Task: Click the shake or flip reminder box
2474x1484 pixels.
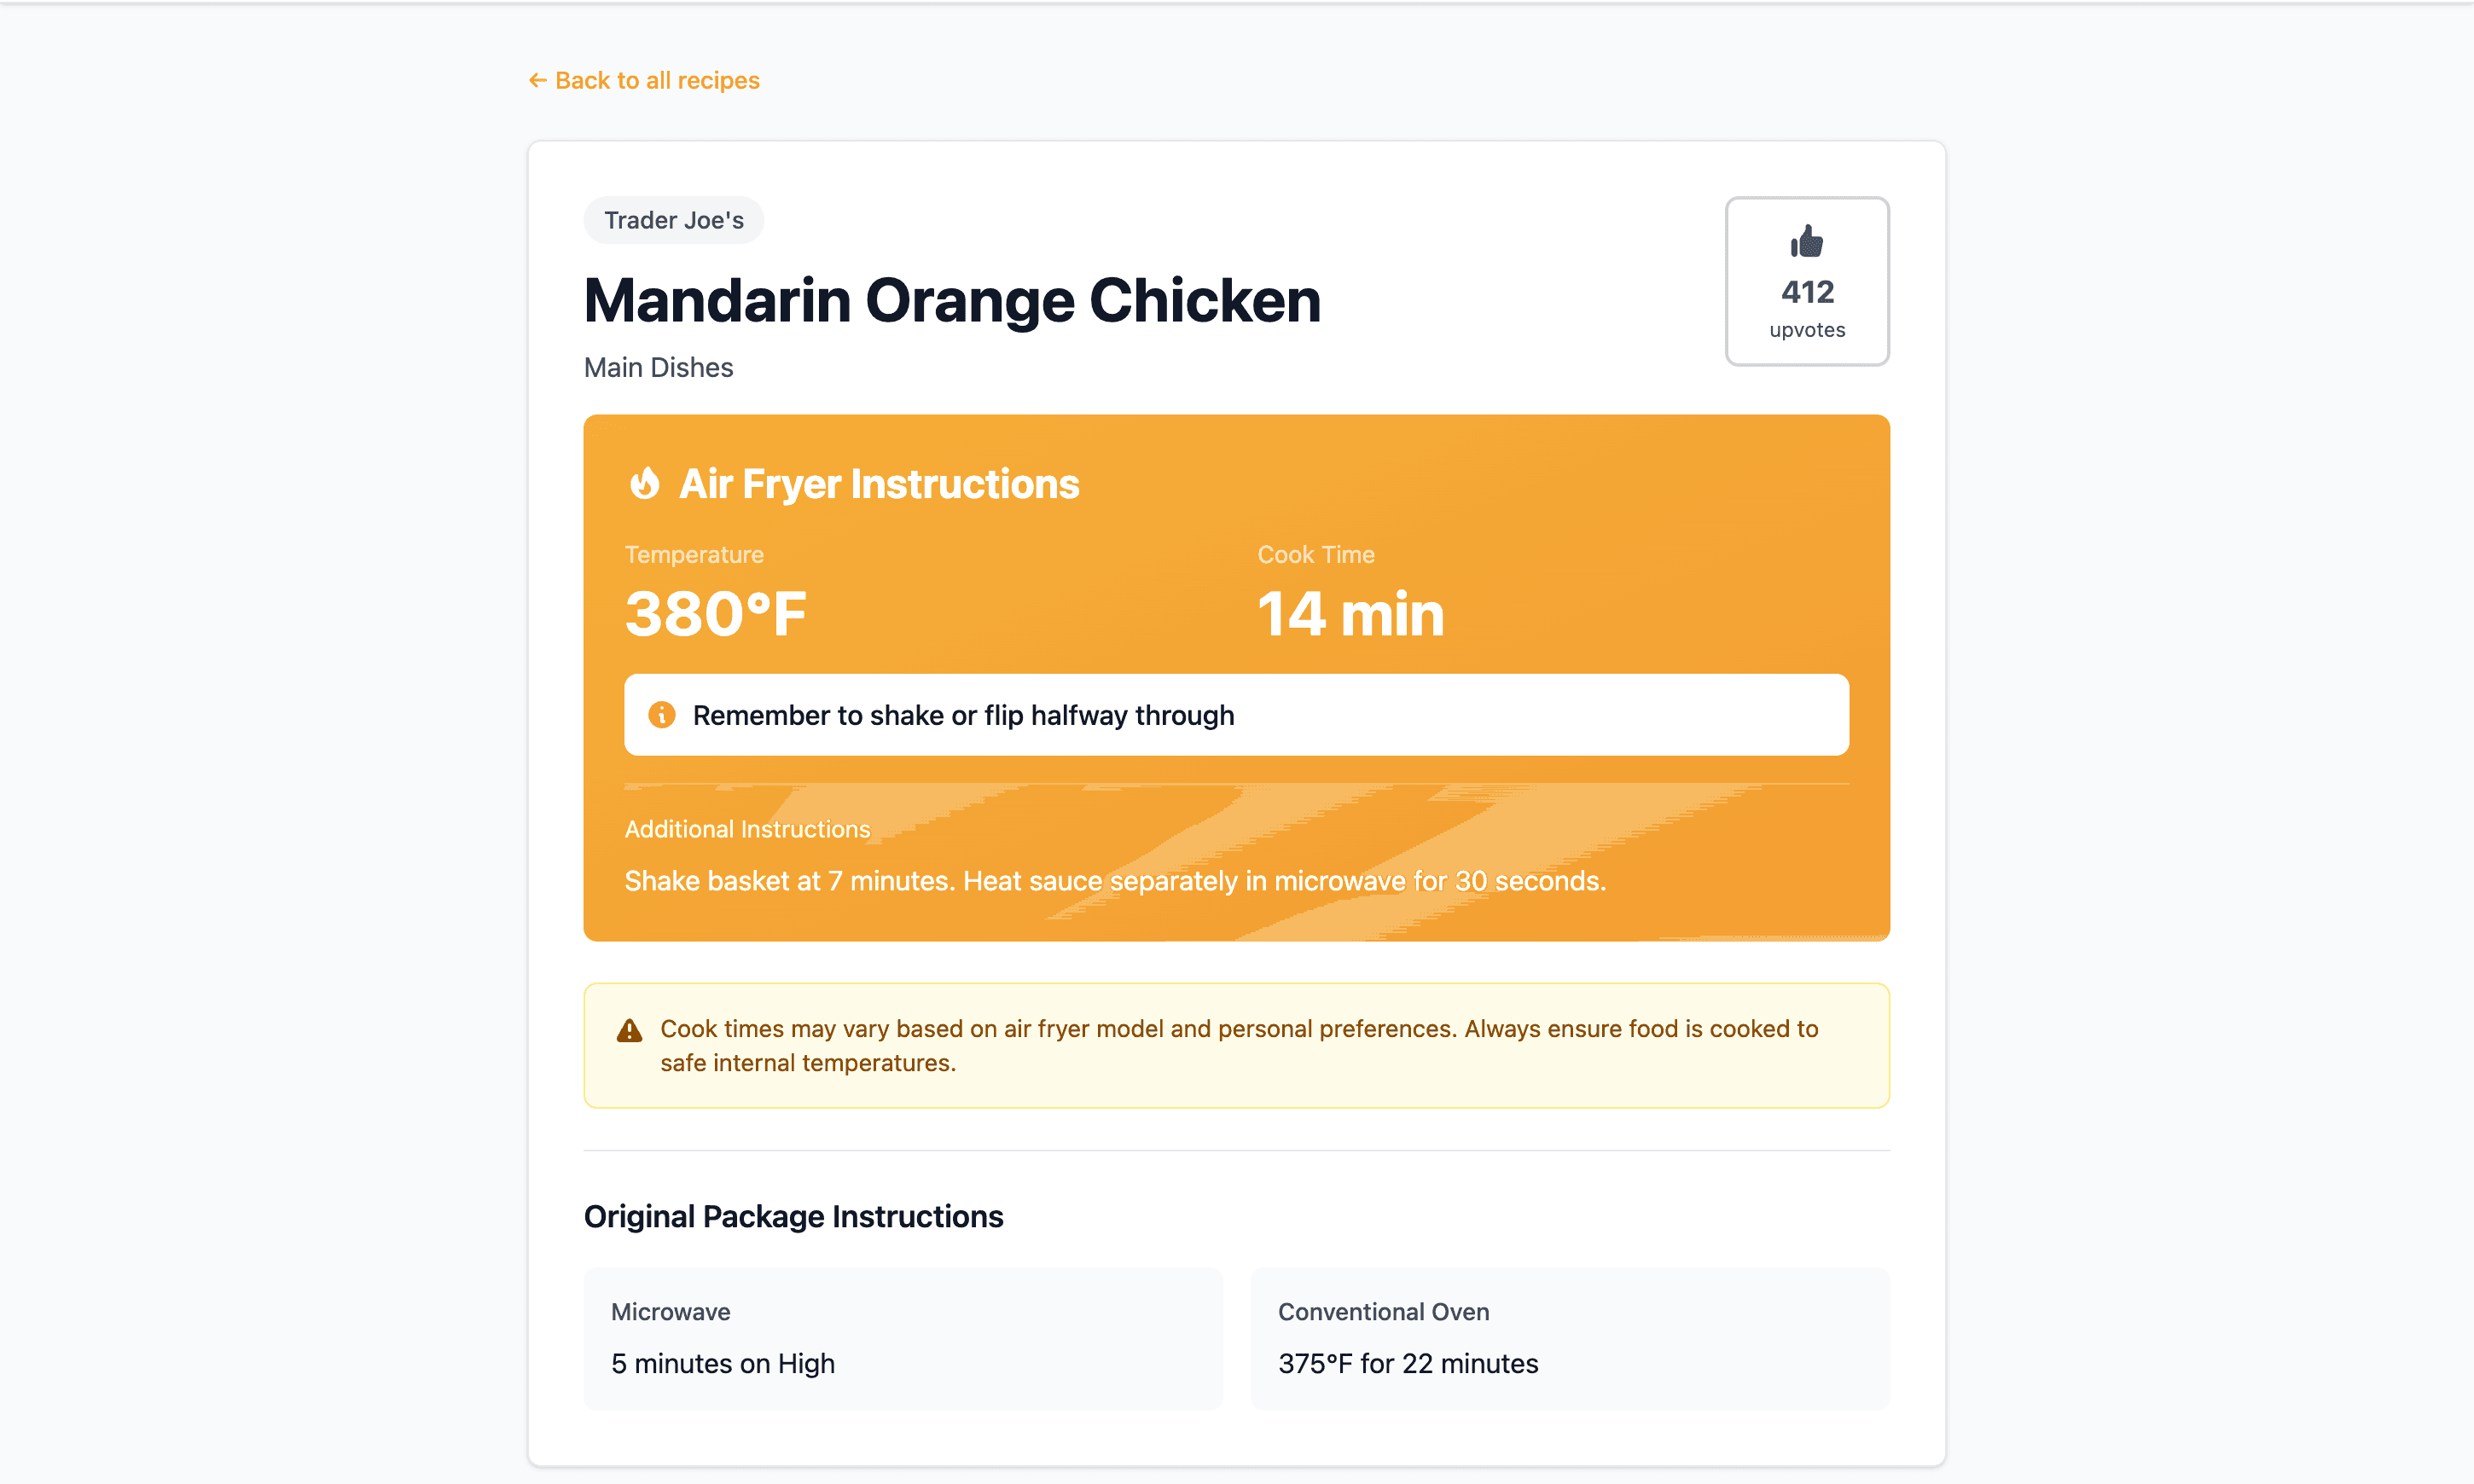Action: (x=1235, y=714)
